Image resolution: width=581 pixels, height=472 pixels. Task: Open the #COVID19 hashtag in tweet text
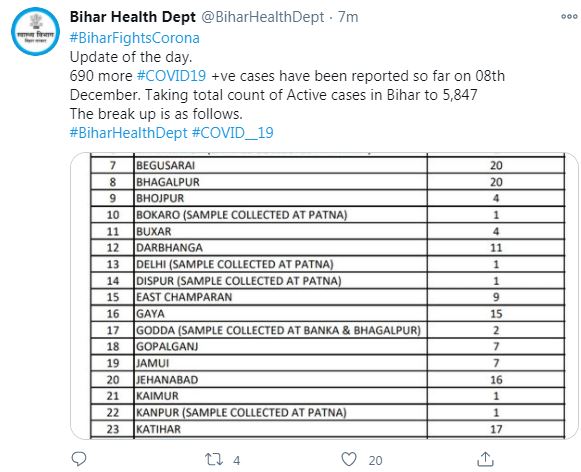click(171, 76)
